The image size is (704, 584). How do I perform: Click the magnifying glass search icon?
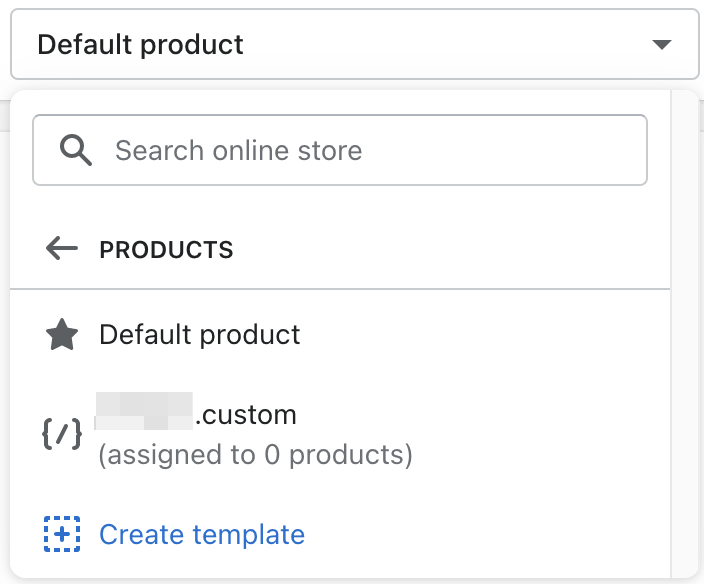[76, 151]
